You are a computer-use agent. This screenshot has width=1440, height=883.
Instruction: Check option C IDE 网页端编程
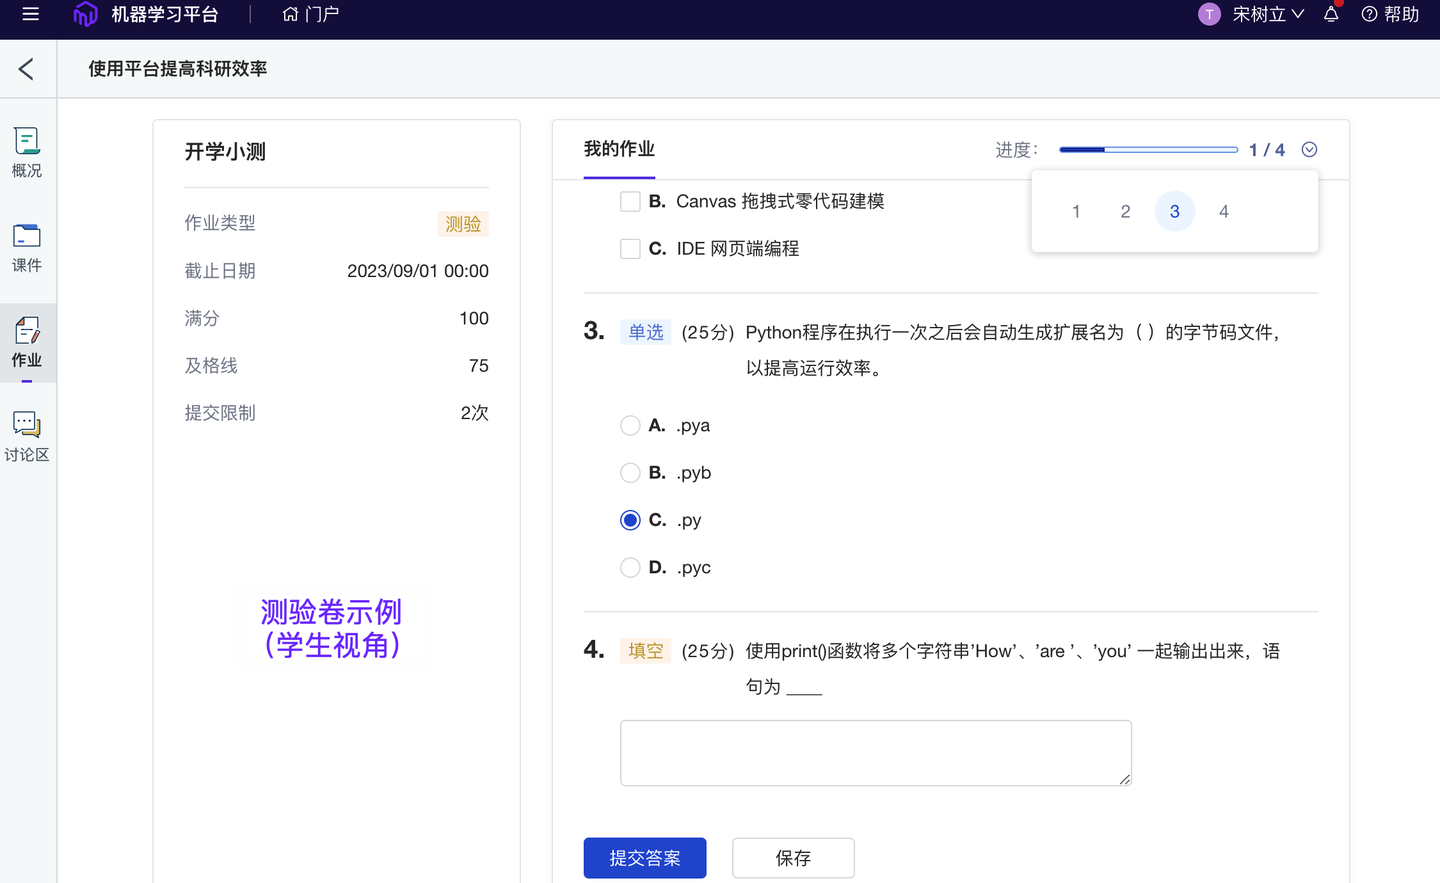coord(630,249)
